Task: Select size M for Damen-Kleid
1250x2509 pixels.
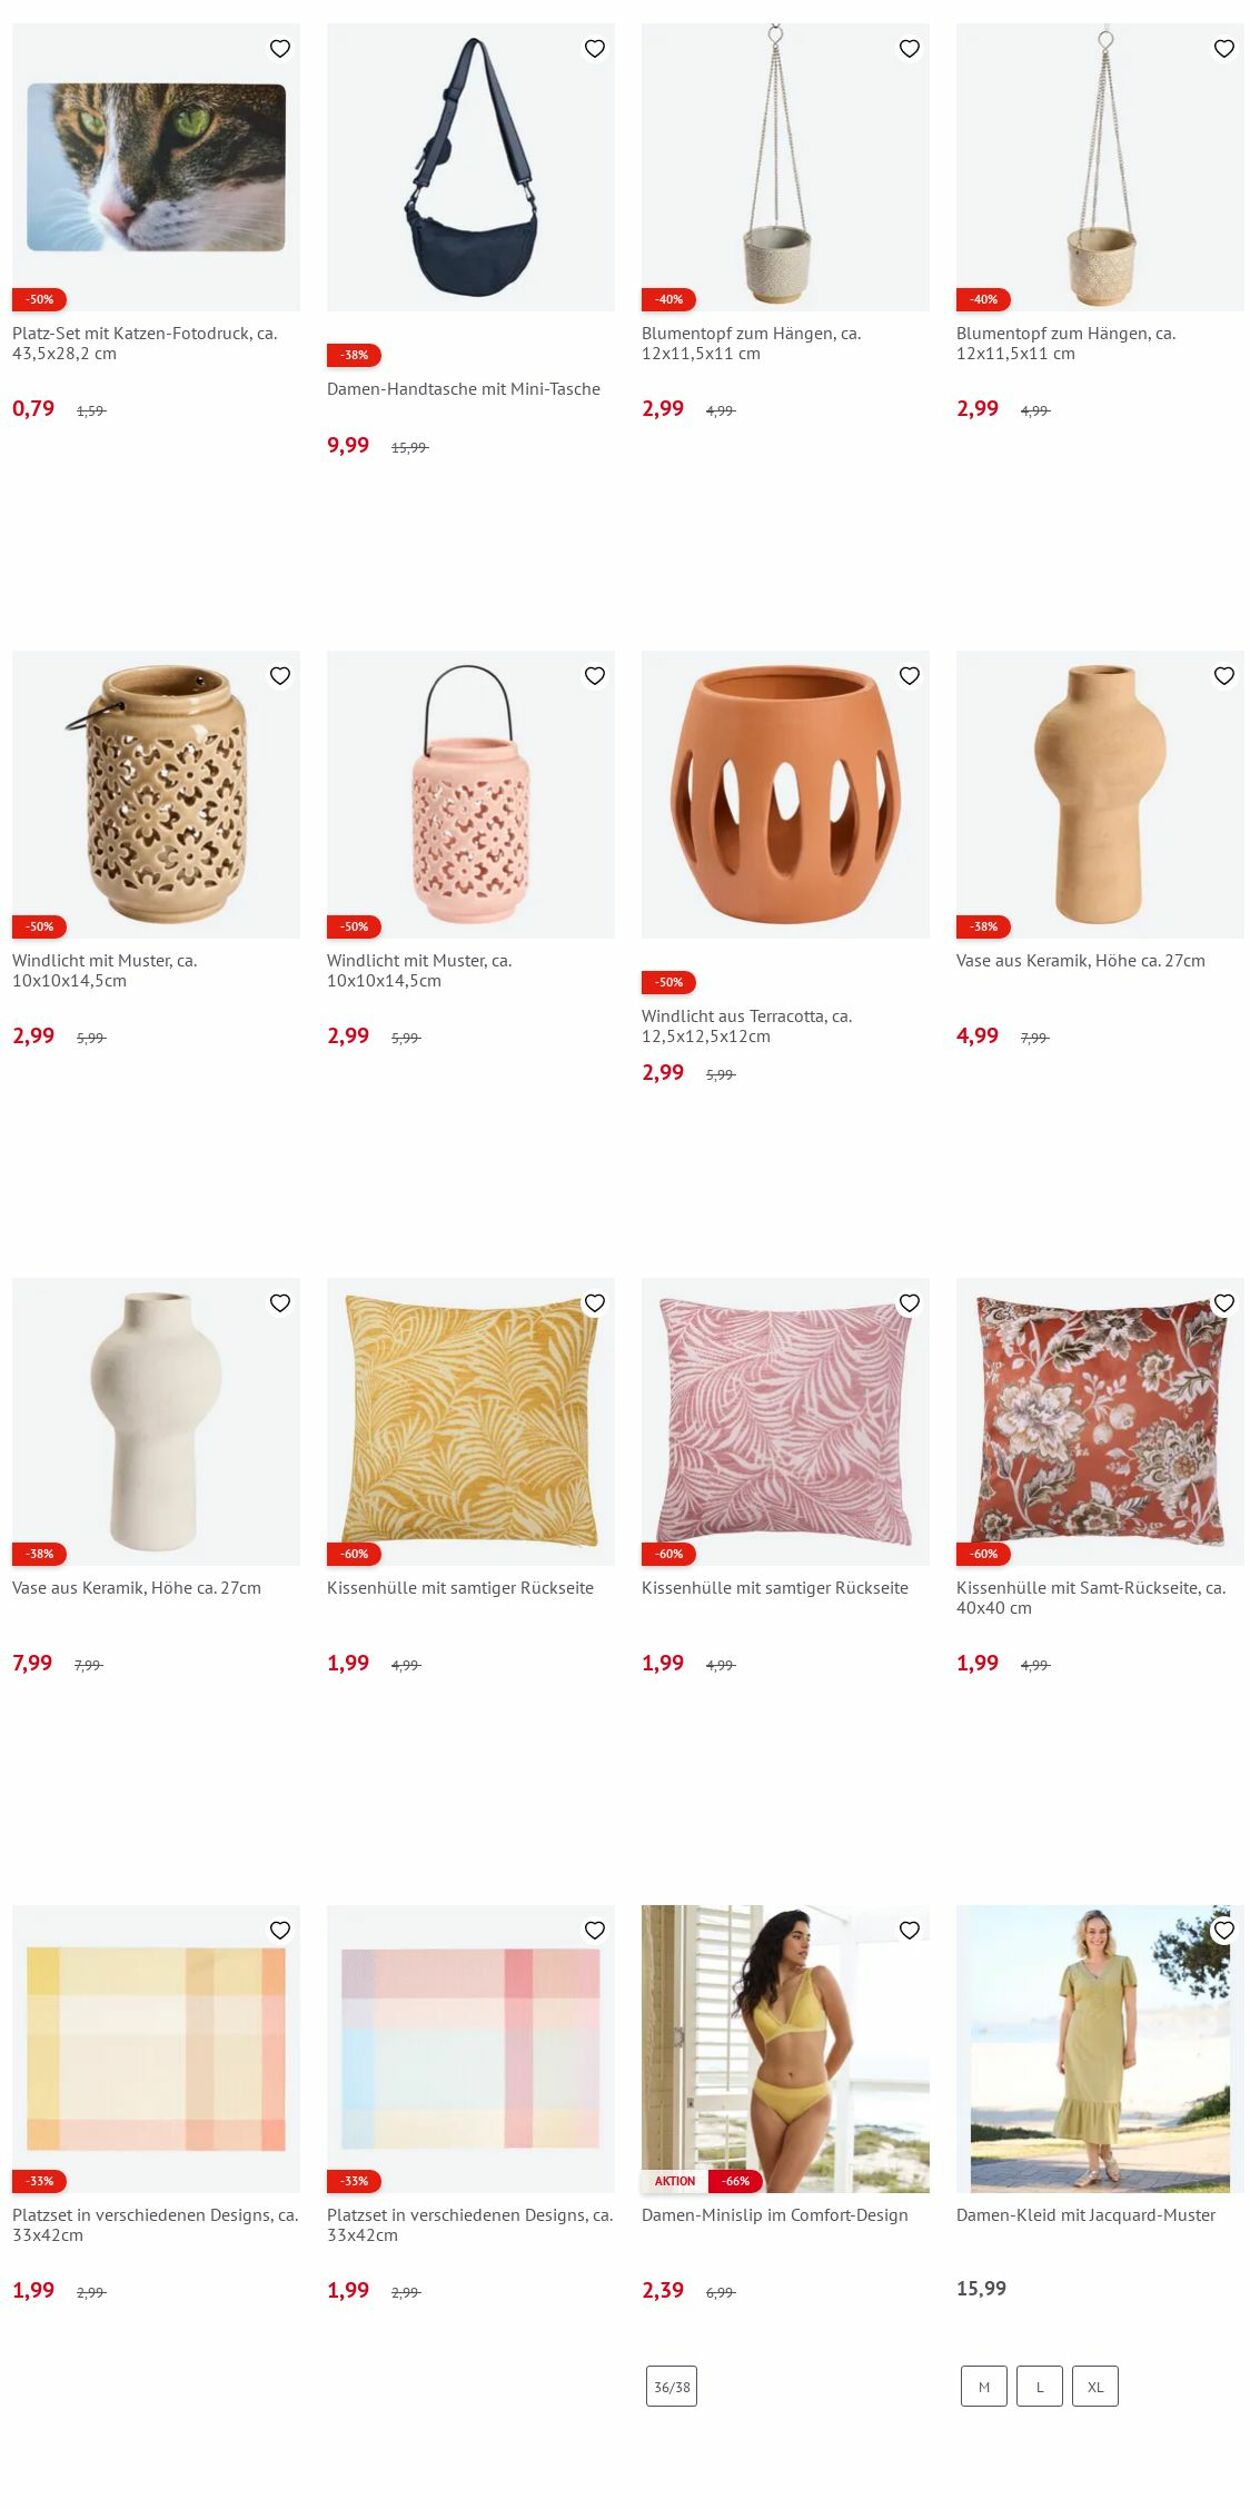Action: (984, 2386)
